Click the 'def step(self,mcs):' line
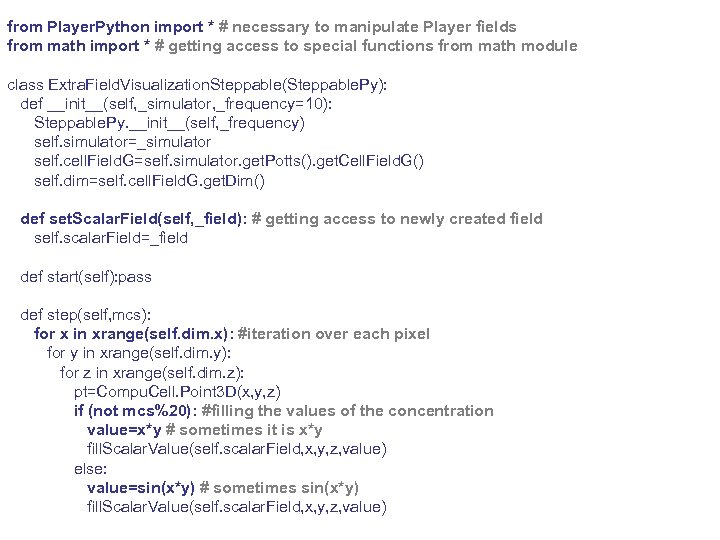Image resolution: width=720 pixels, height=540 pixels. point(86,315)
